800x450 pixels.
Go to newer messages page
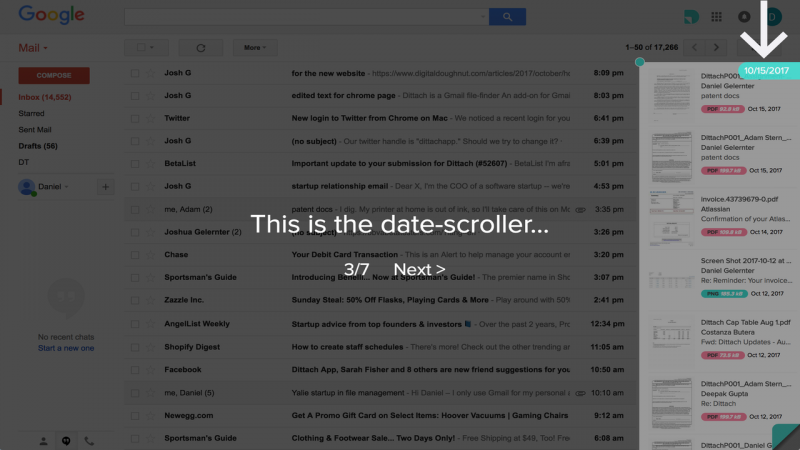694,47
